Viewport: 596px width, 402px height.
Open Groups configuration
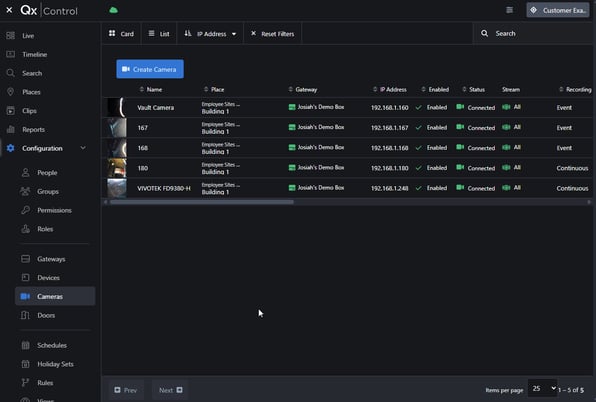48,192
